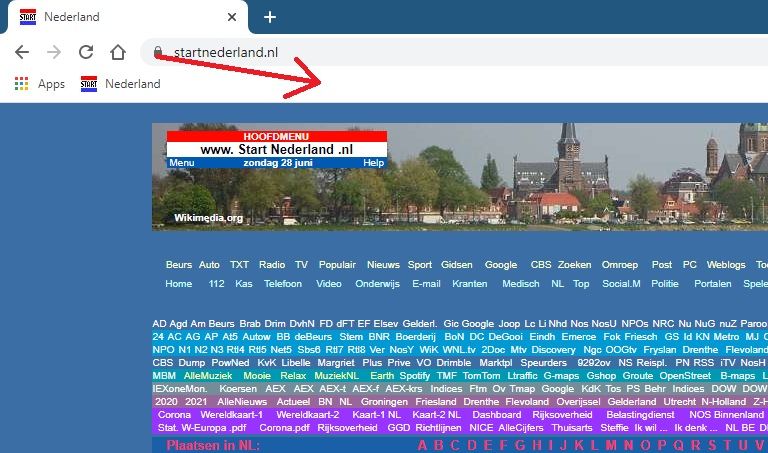The width and height of the screenshot is (768, 453).
Task: Open the Groningen province link
Action: point(384,402)
